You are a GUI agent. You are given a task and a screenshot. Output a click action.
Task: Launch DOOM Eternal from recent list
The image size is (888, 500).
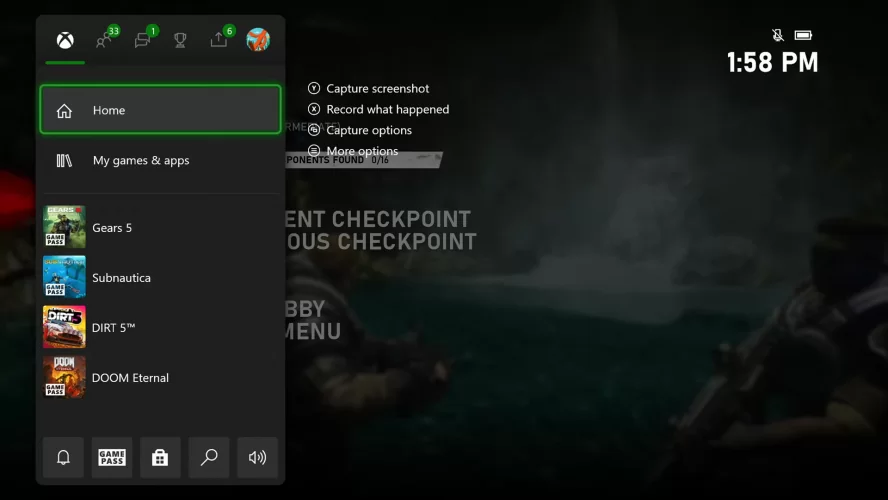[160, 377]
